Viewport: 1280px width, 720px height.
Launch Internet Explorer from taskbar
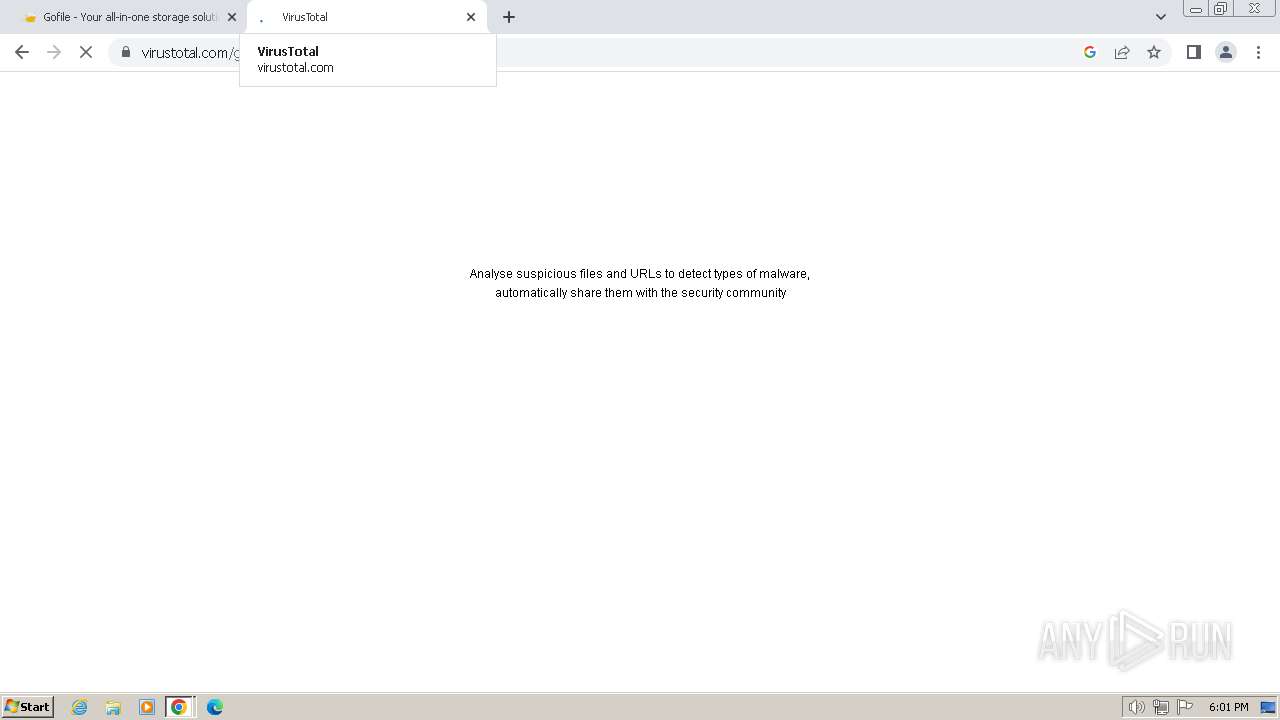click(x=80, y=707)
